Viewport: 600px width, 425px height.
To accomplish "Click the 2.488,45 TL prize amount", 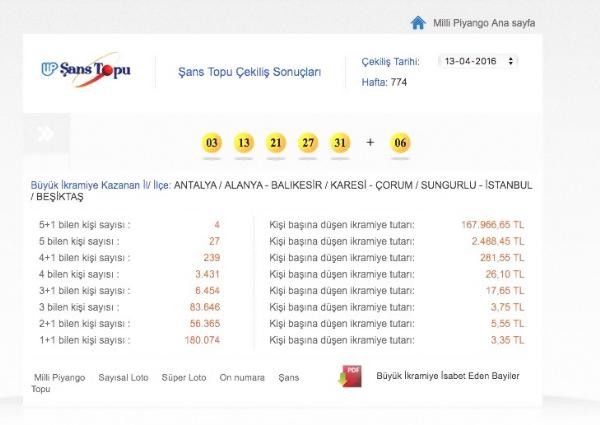I will pos(498,241).
